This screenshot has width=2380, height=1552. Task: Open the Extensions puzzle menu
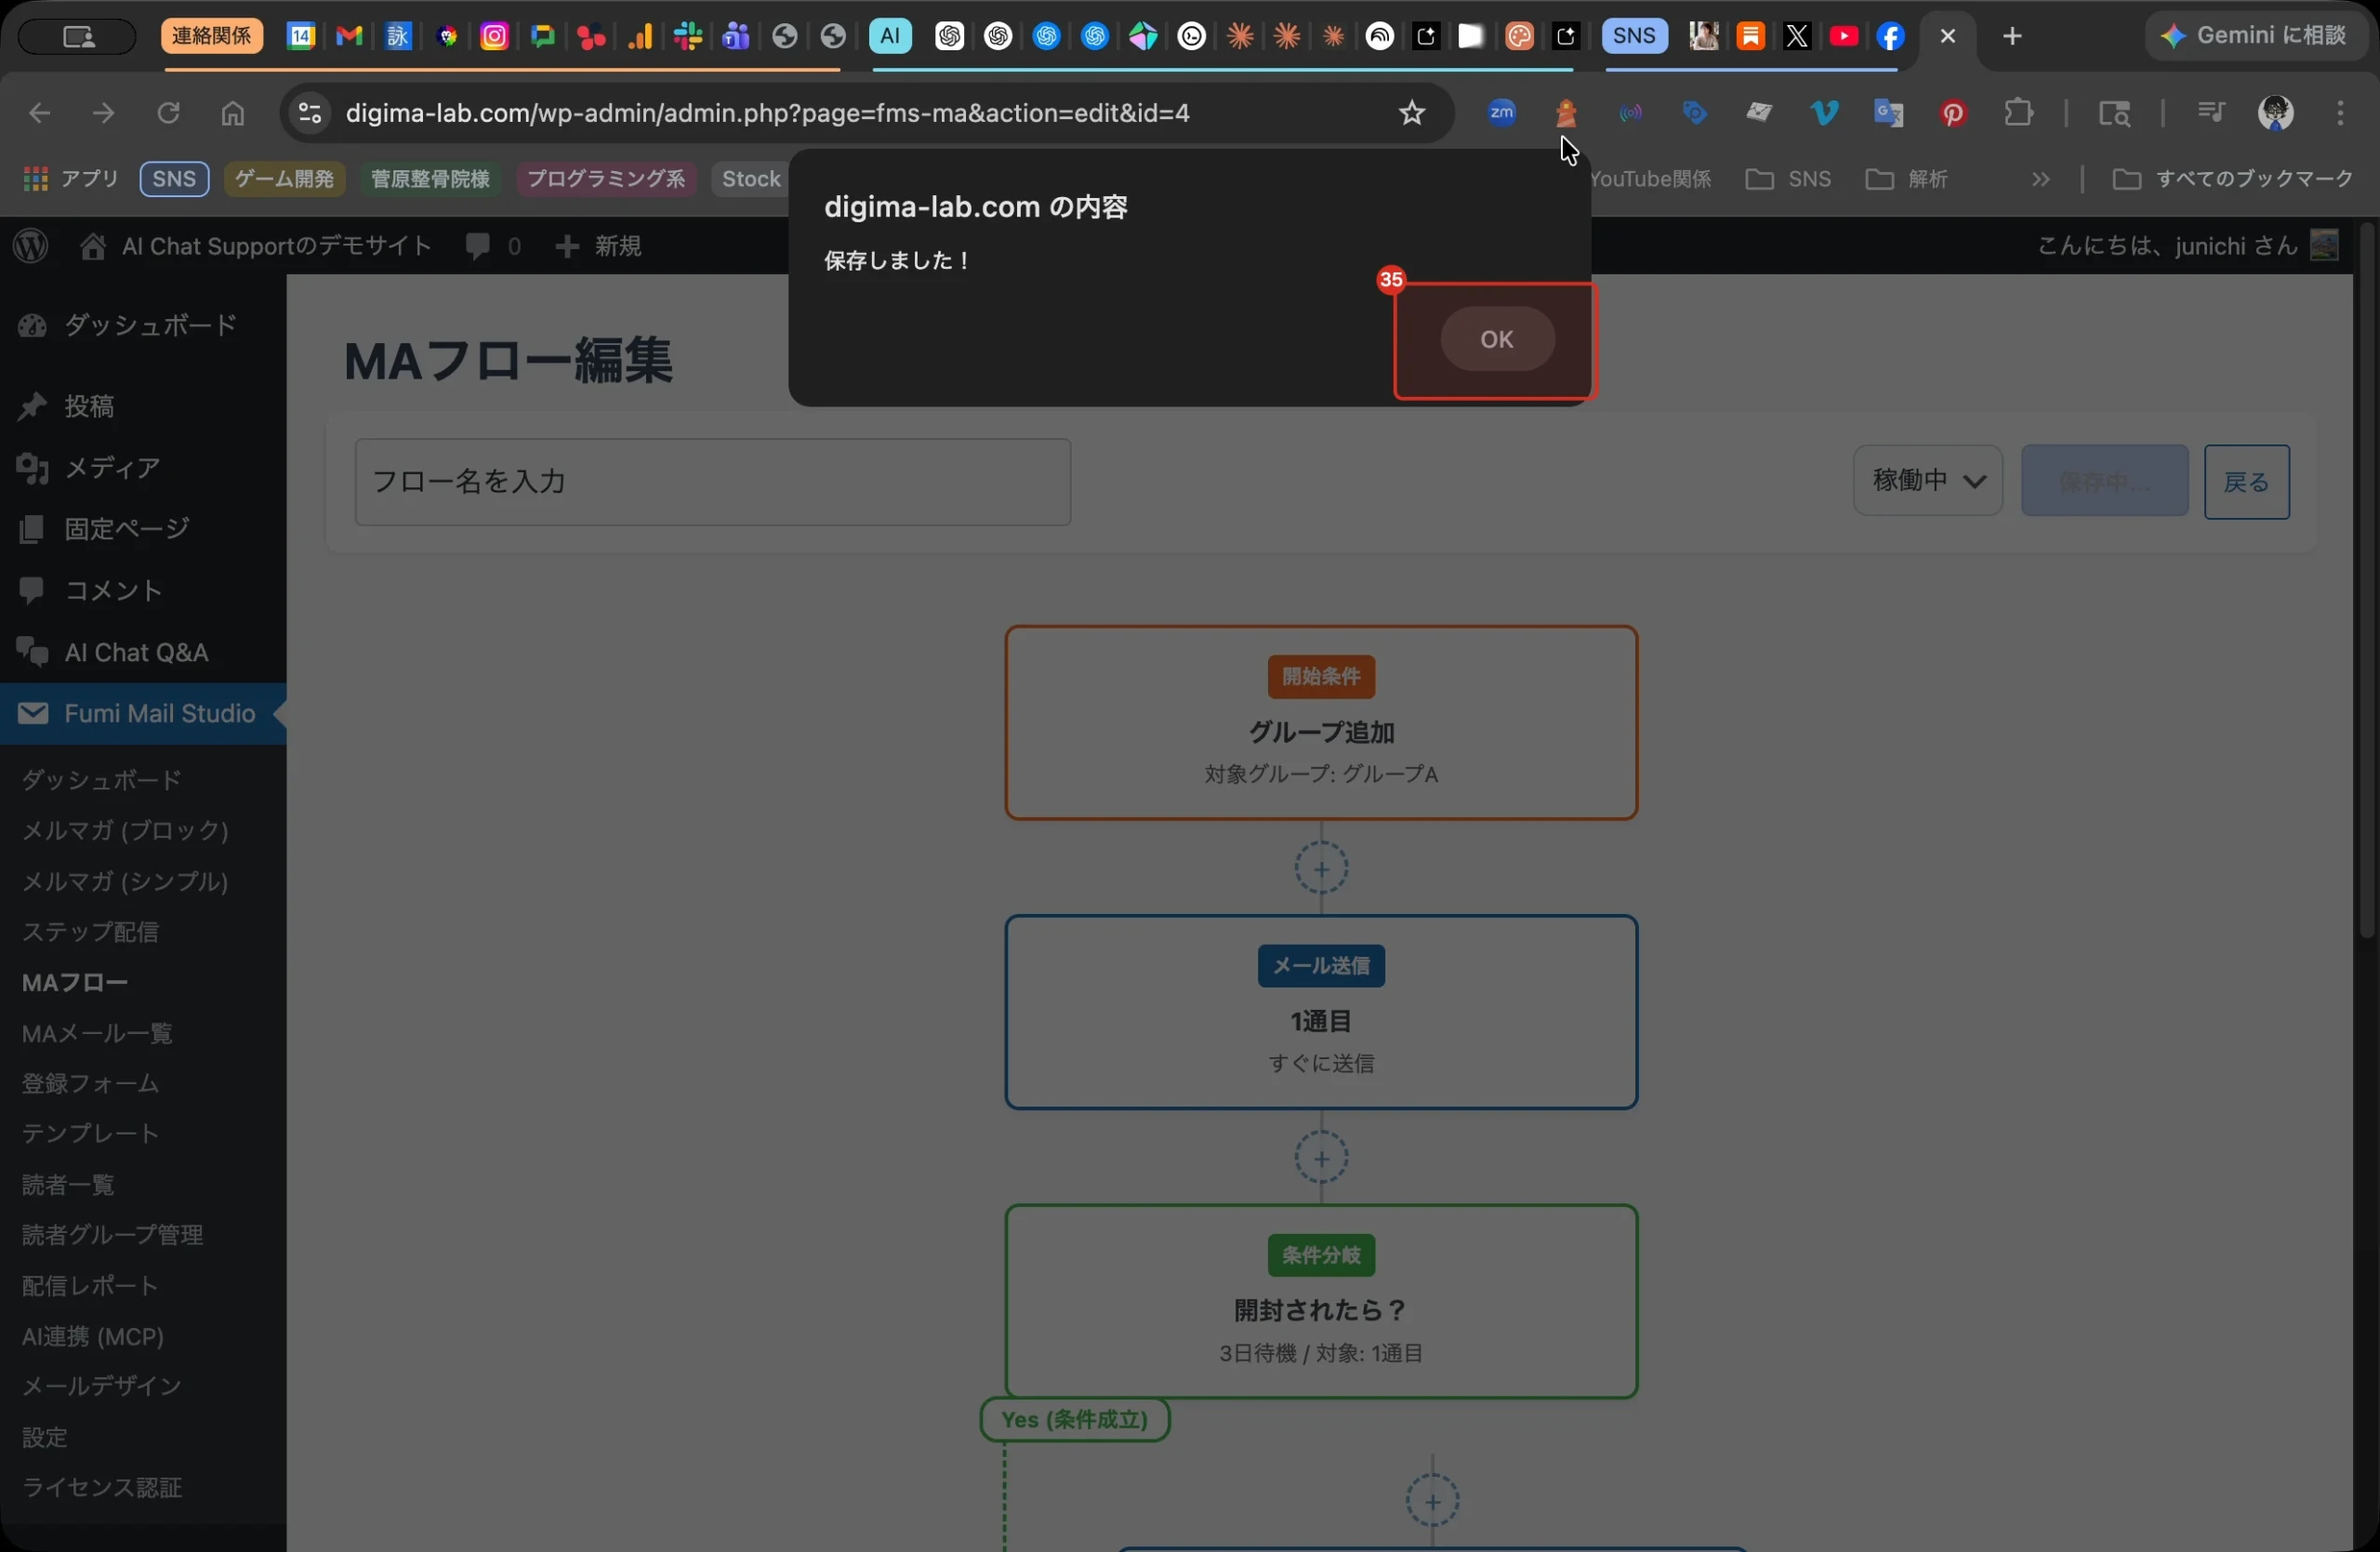2018,113
